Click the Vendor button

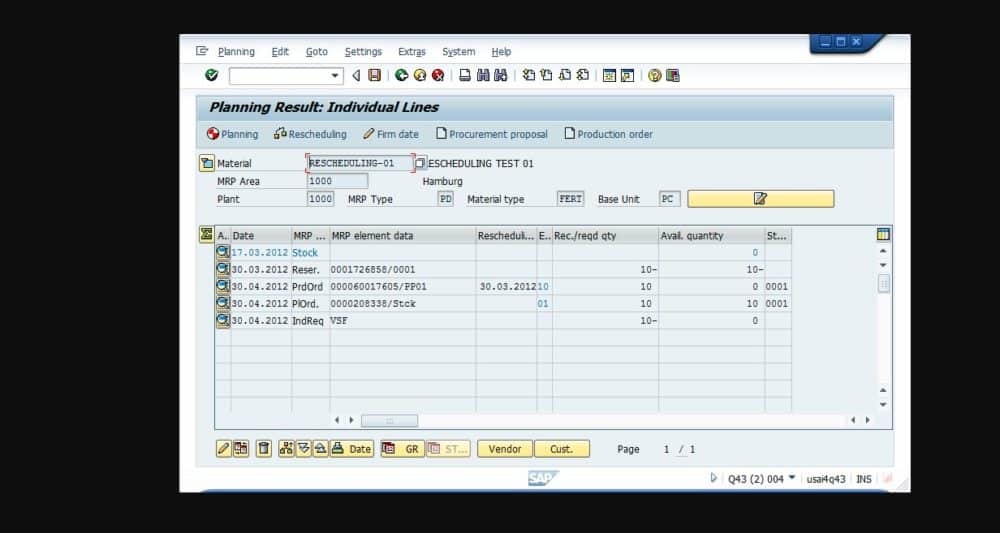tap(504, 449)
